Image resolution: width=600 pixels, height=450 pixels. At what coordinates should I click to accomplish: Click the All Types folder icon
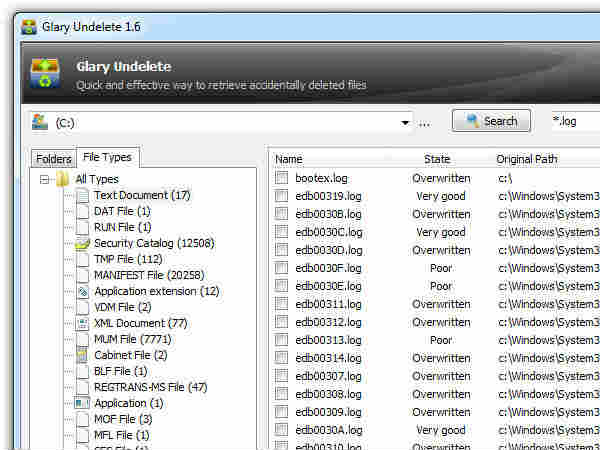point(62,179)
